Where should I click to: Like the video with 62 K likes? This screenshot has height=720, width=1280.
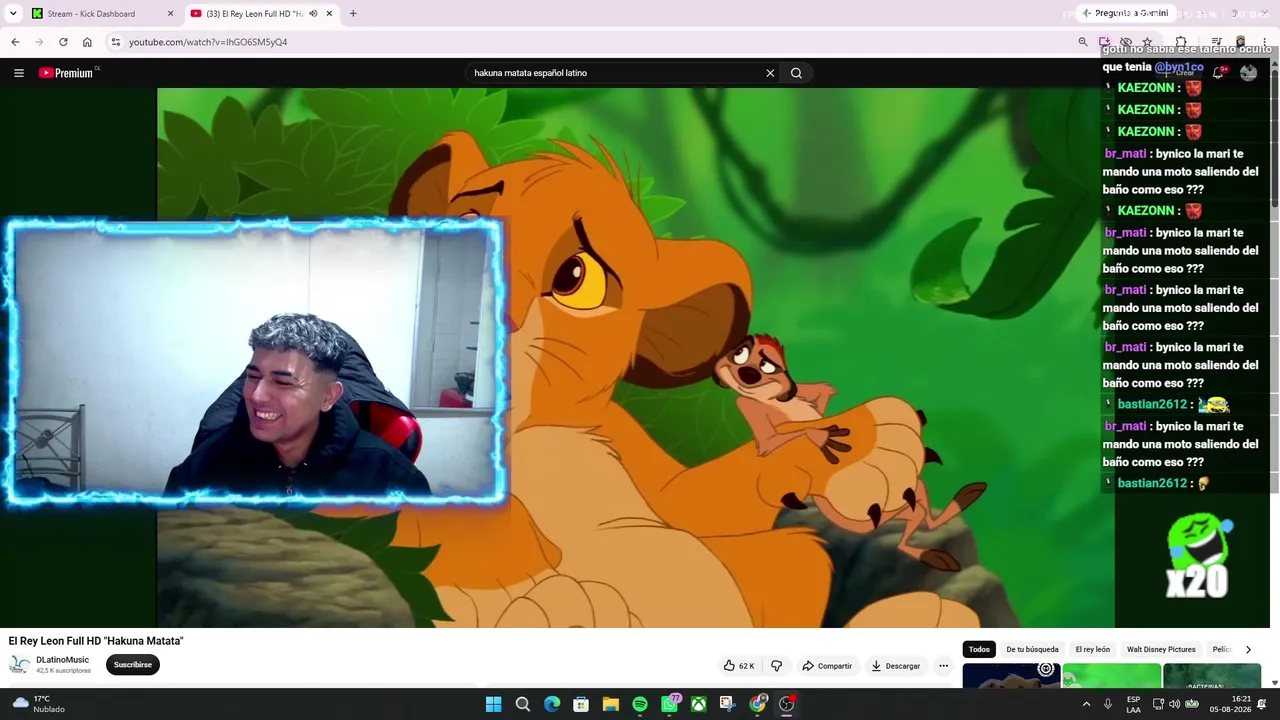[x=739, y=666]
